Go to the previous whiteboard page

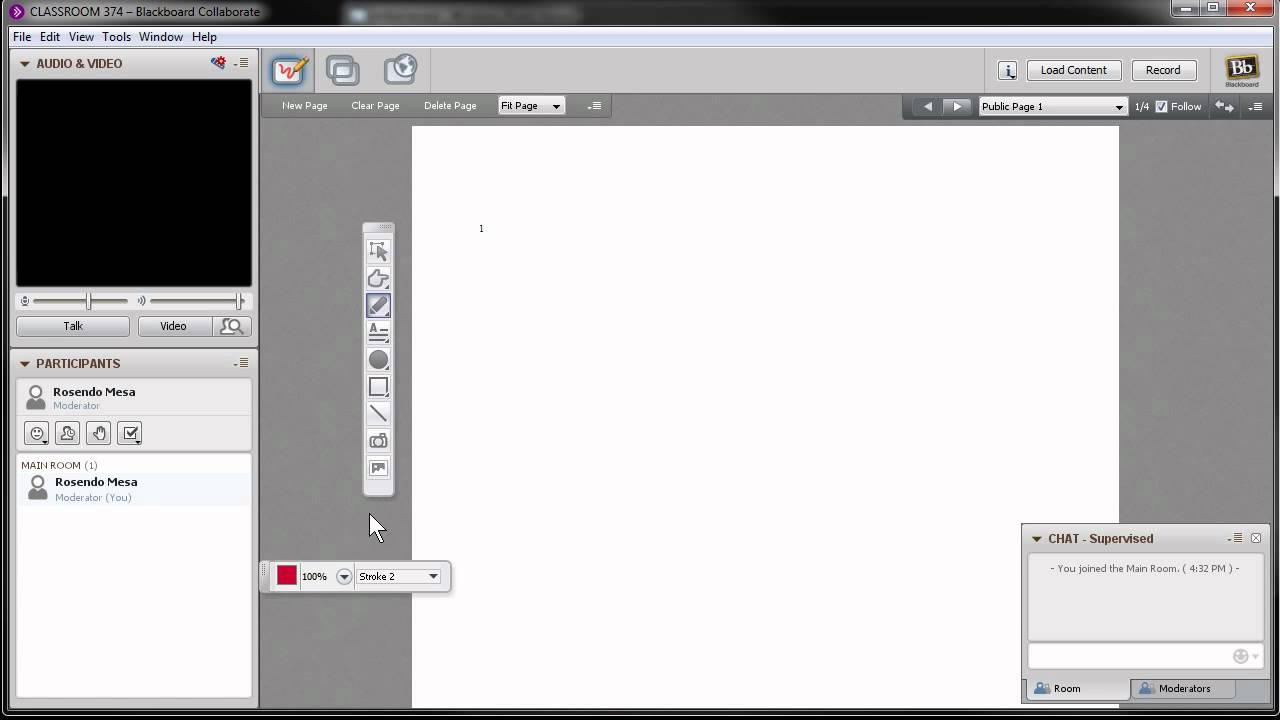(927, 106)
